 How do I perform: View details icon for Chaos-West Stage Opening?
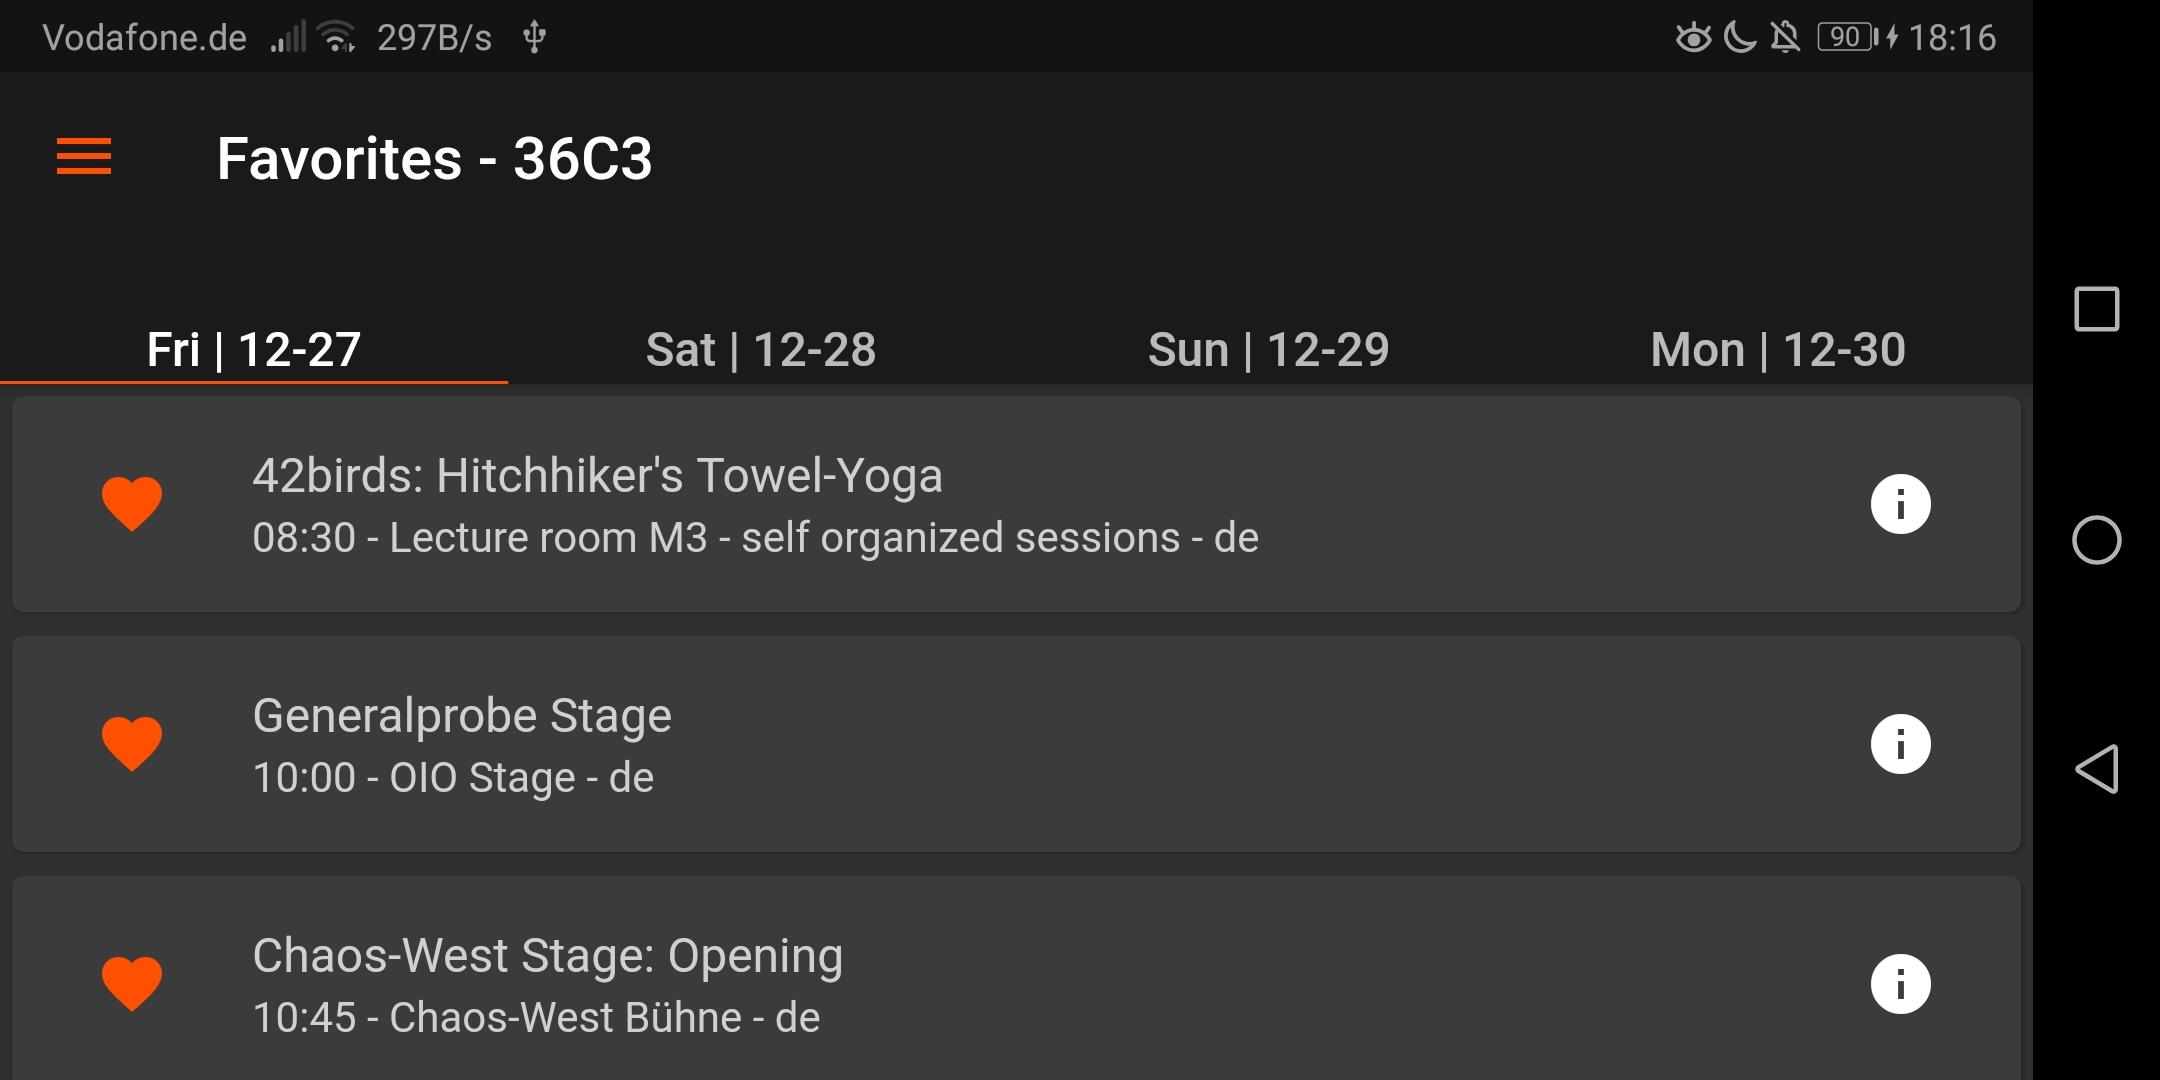[x=1900, y=983]
